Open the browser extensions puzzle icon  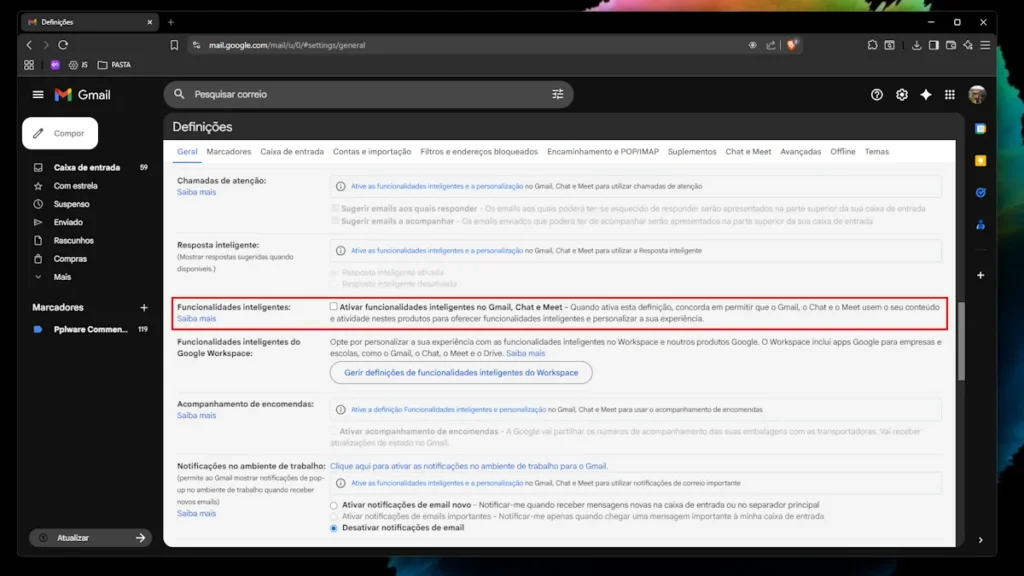(x=872, y=45)
